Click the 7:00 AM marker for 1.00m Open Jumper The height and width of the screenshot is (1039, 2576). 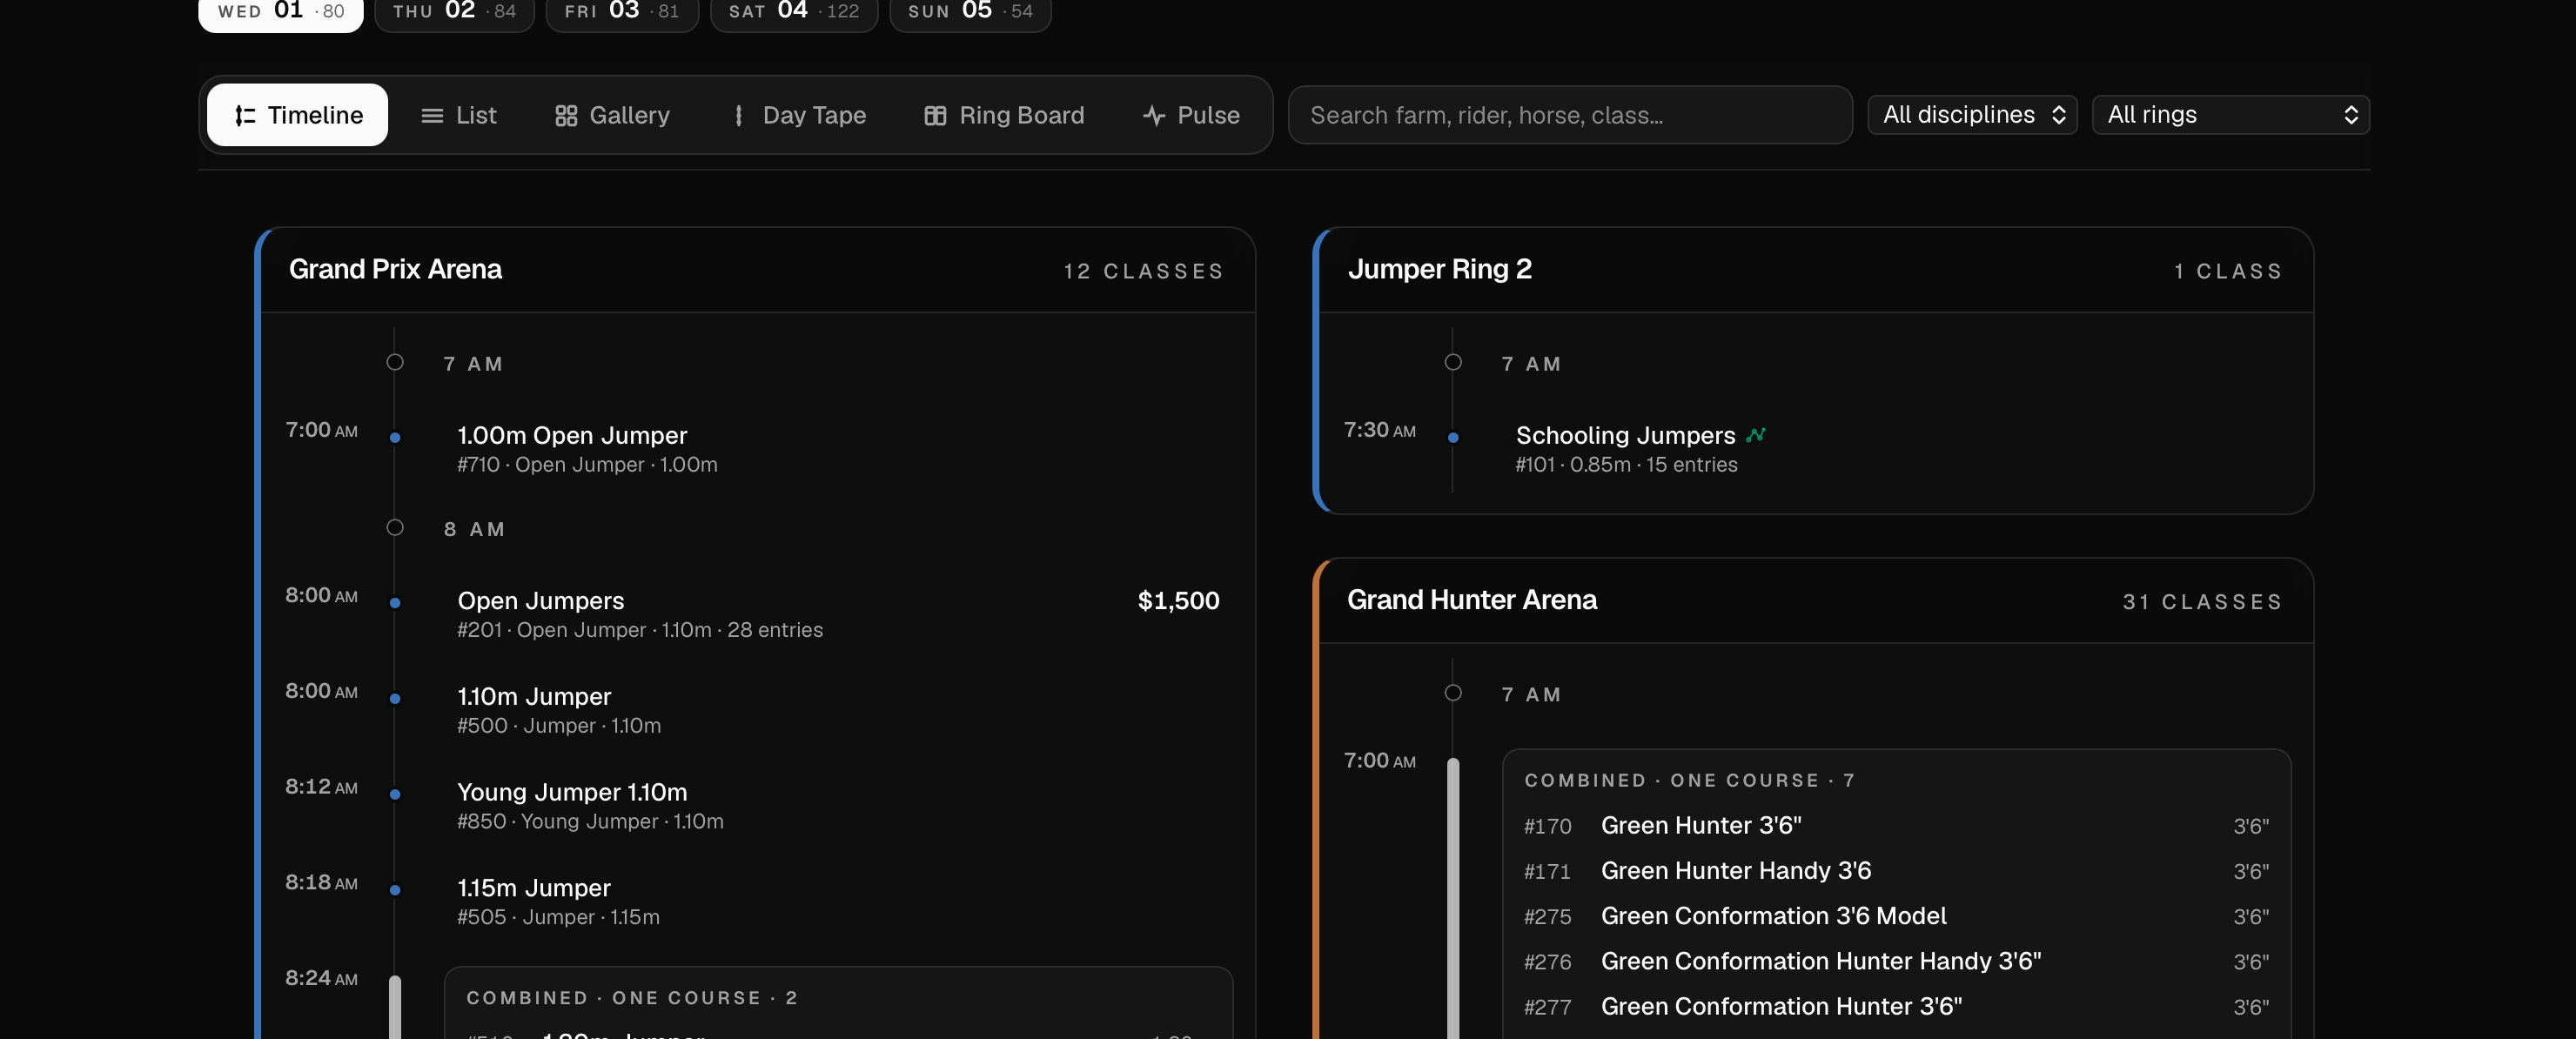[x=395, y=437]
